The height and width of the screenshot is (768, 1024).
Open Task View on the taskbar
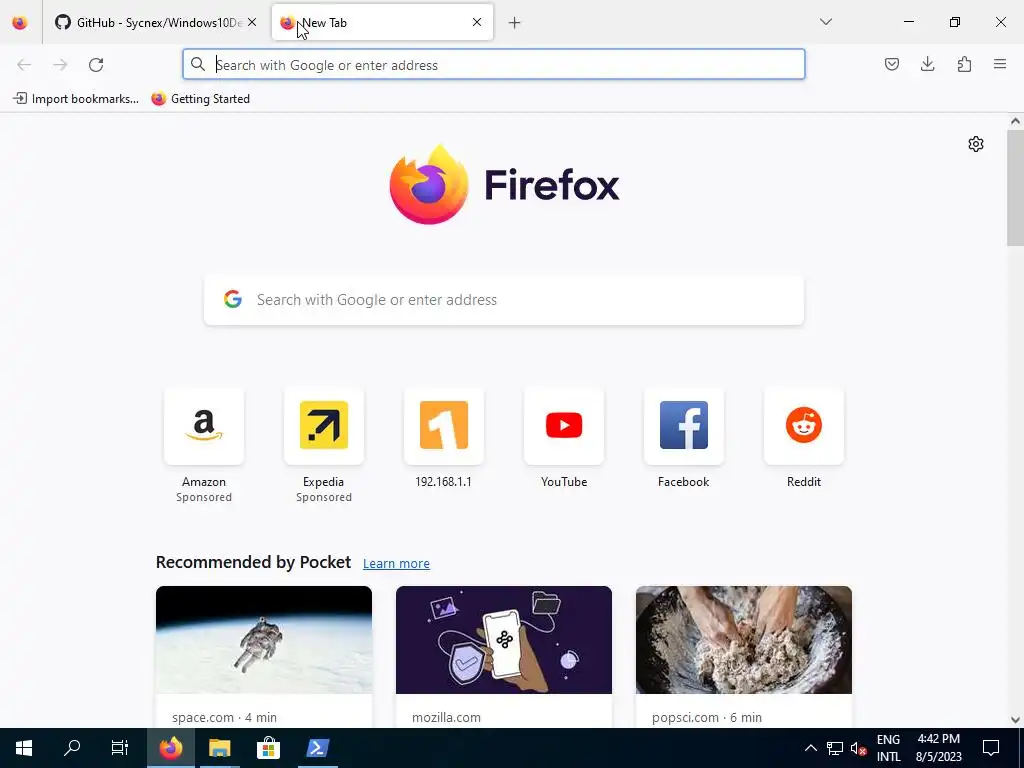tap(120, 748)
